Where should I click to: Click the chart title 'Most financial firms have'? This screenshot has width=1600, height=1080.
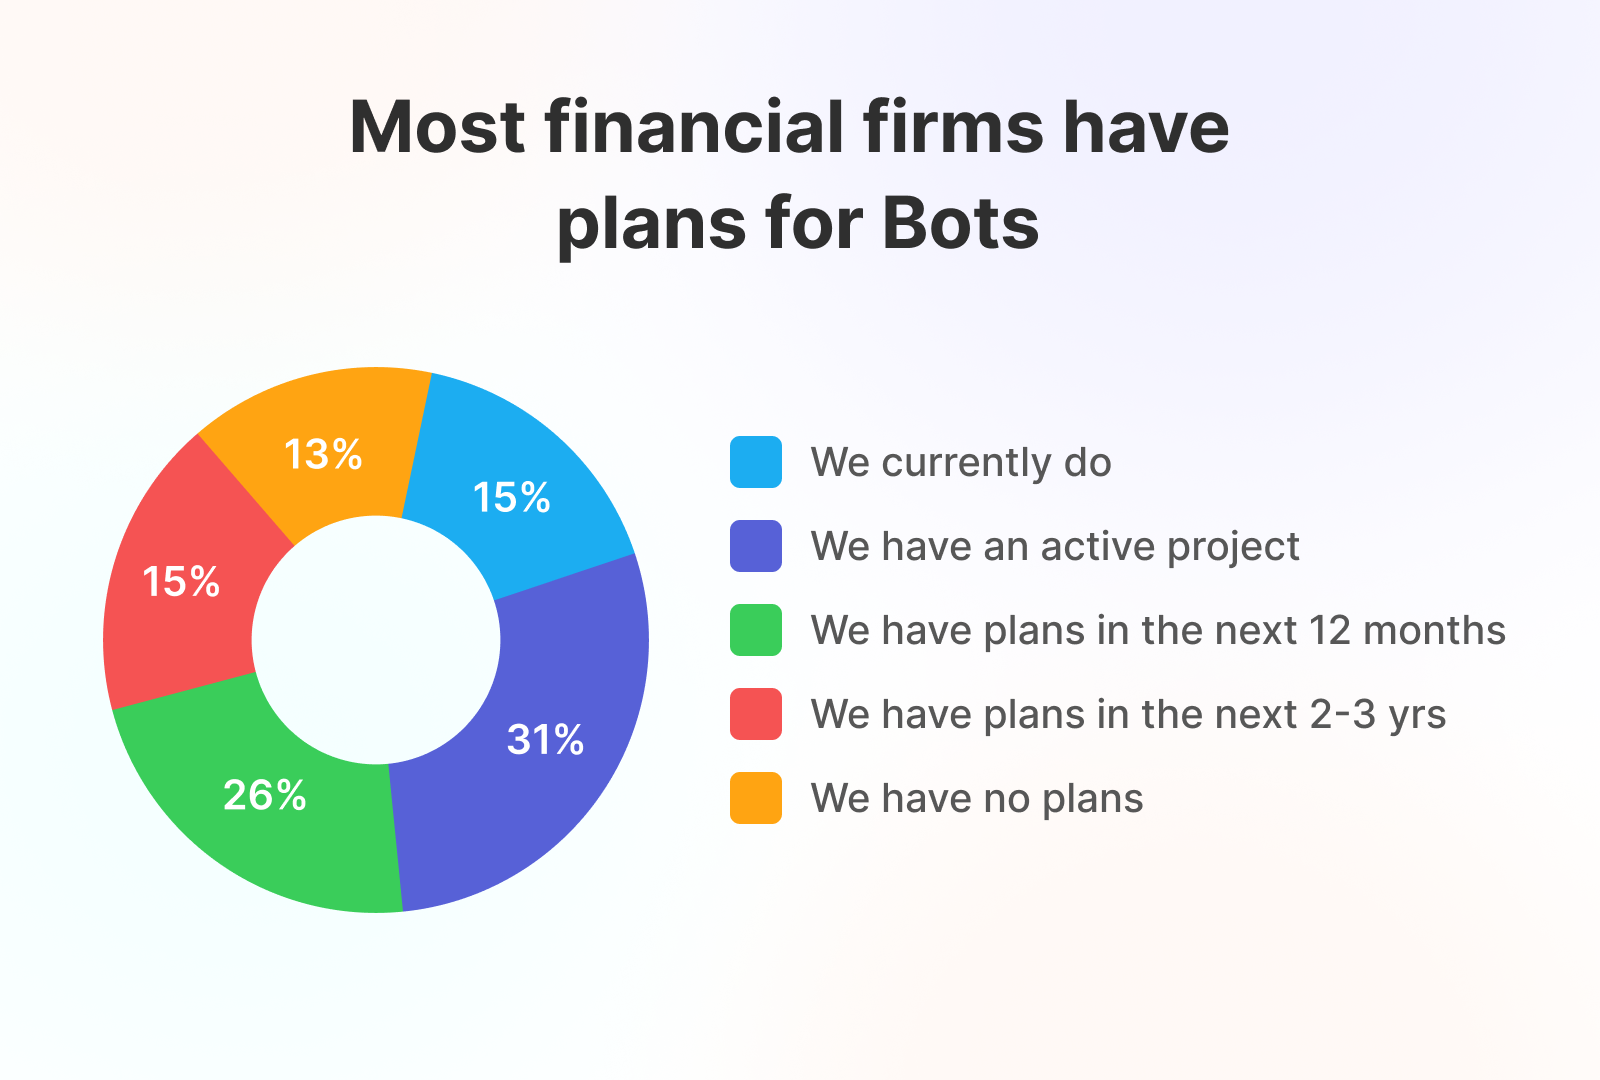tap(789, 128)
